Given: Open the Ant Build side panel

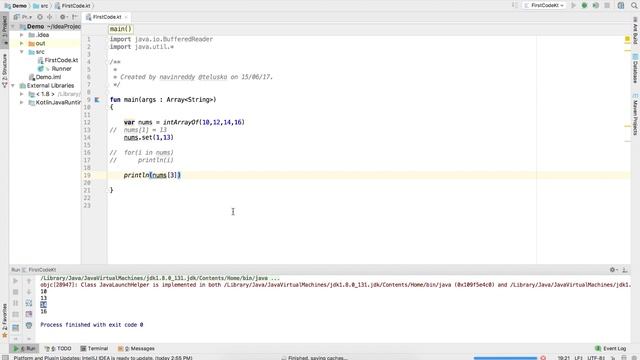Looking at the screenshot, I should tap(635, 31).
